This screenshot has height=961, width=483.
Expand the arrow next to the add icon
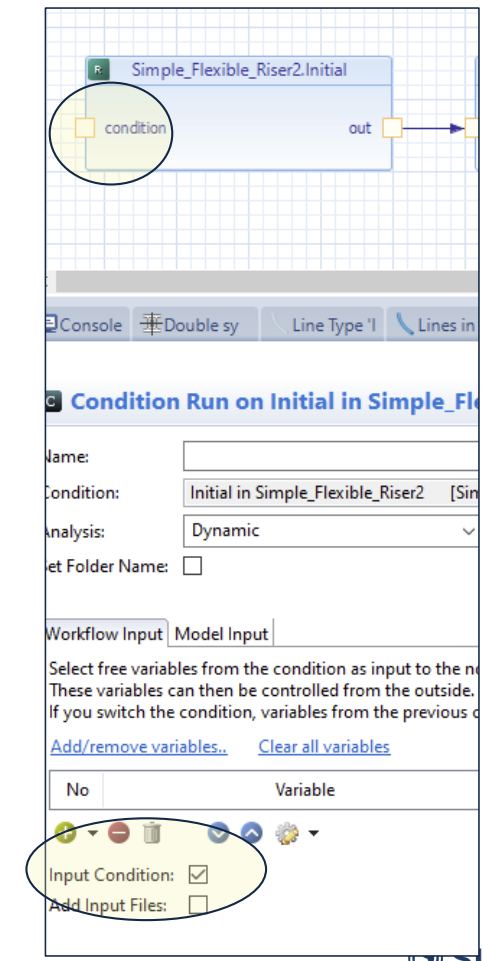tap(93, 833)
